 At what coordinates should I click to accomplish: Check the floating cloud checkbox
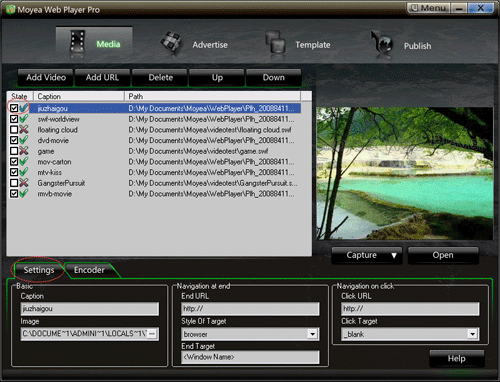click(x=14, y=129)
